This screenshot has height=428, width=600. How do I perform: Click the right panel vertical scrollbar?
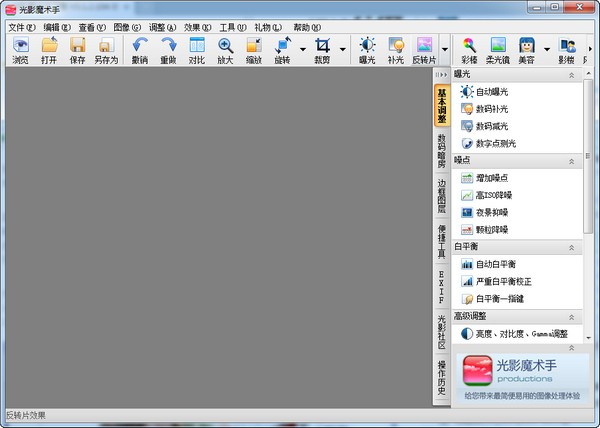pos(588,200)
